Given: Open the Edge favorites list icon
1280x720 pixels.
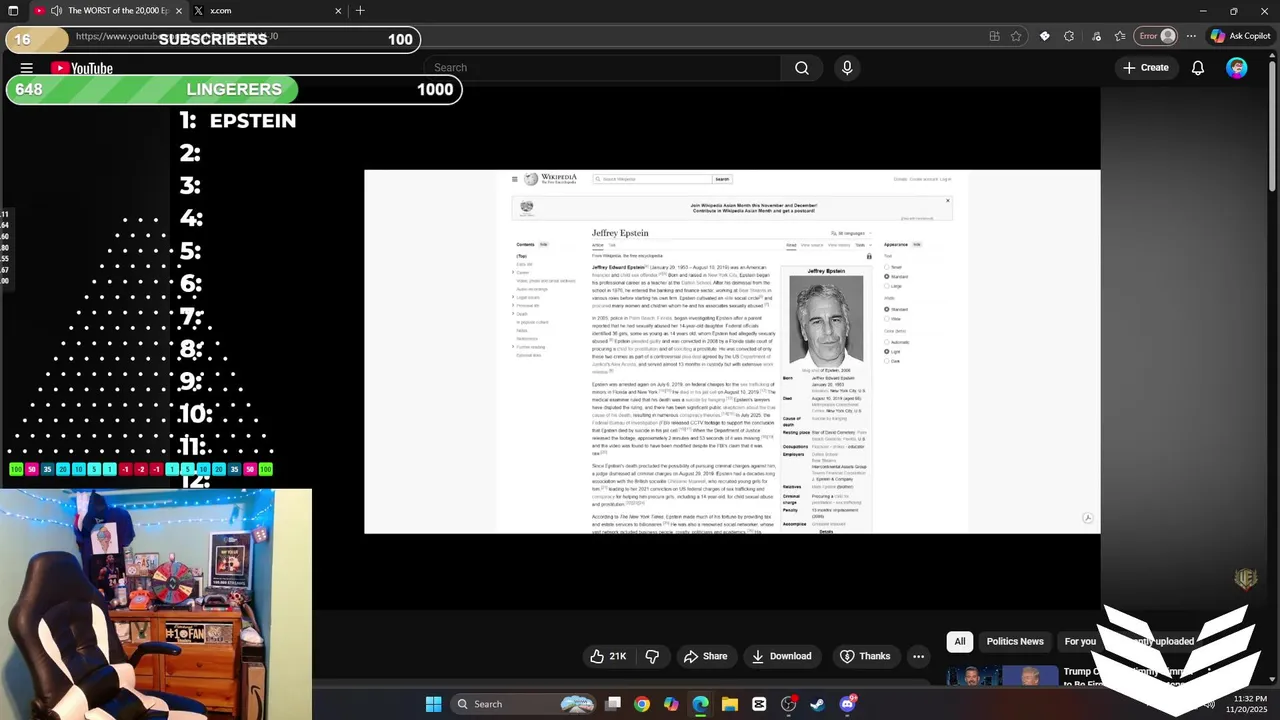Looking at the screenshot, I should (x=1120, y=36).
